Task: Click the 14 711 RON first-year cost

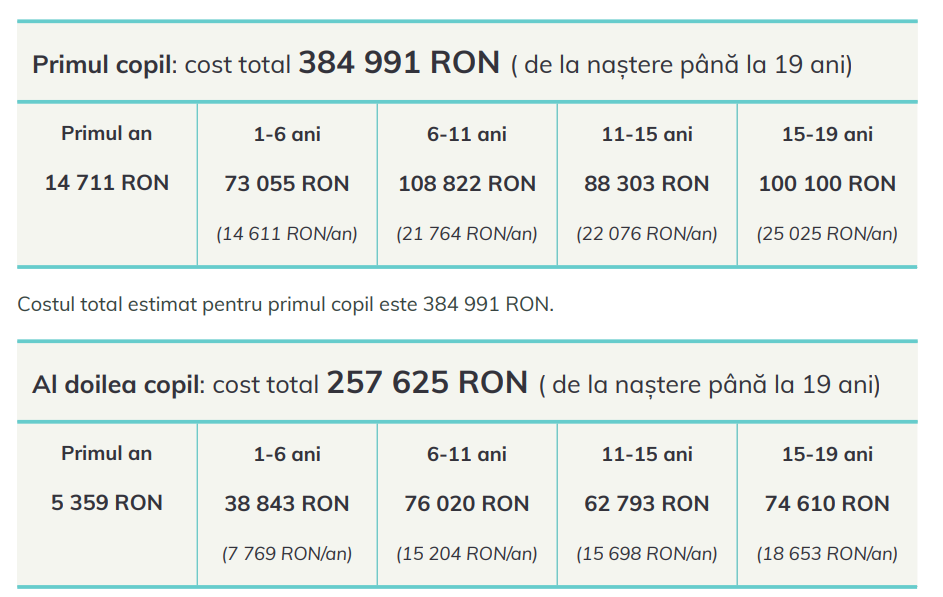Action: pyautogui.click(x=107, y=183)
